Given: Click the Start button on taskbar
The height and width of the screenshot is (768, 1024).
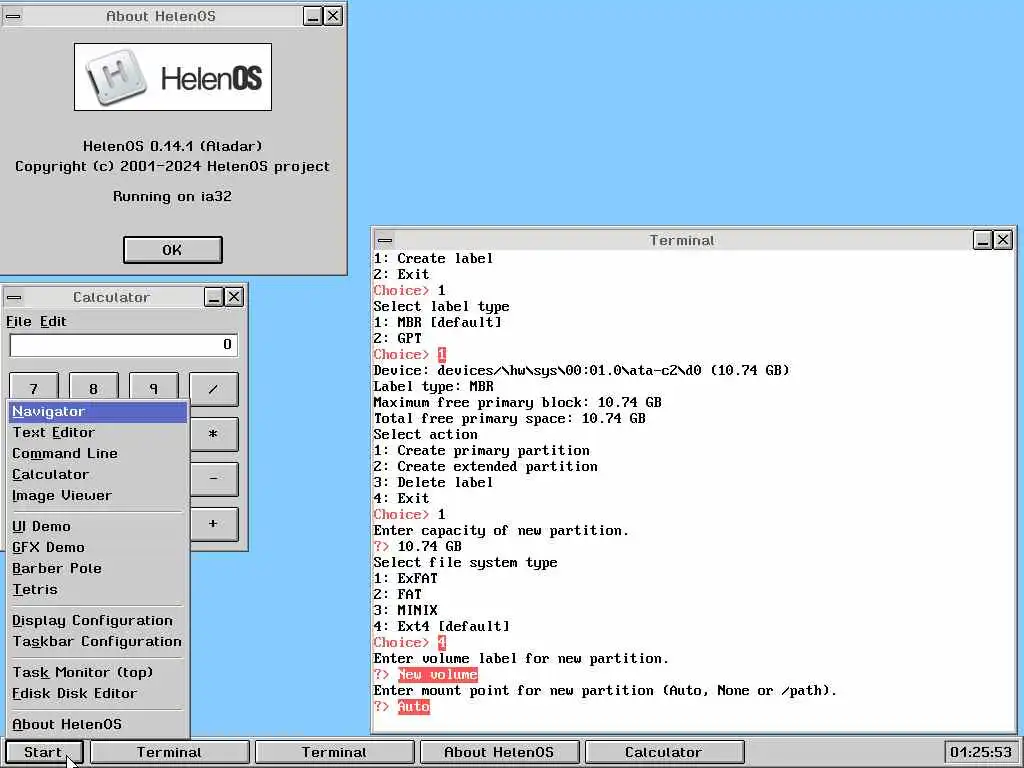Looking at the screenshot, I should 44,752.
